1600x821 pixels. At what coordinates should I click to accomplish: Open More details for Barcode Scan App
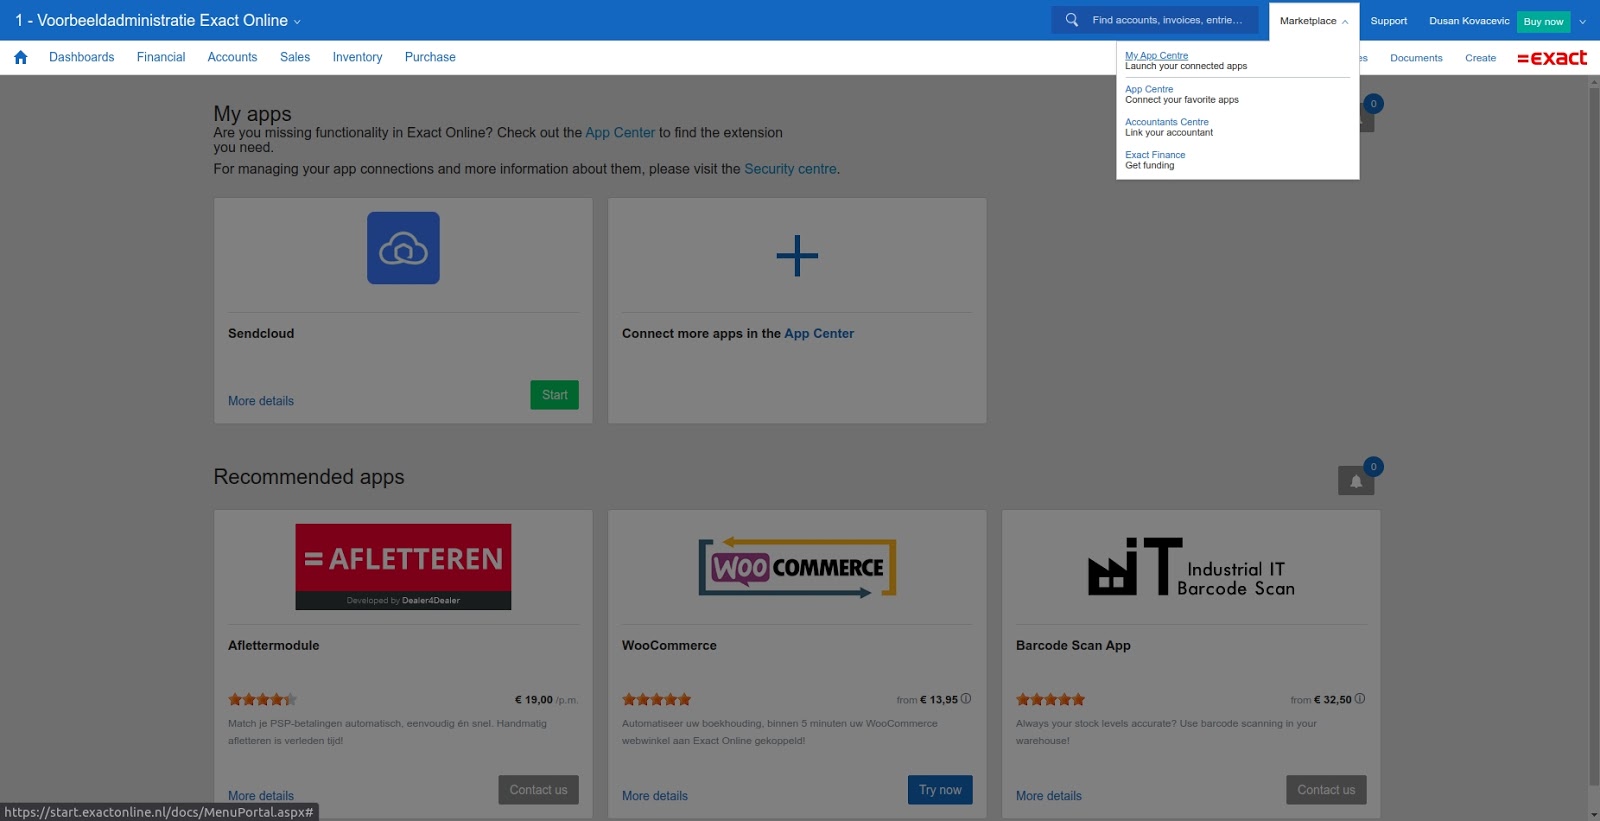(1049, 796)
